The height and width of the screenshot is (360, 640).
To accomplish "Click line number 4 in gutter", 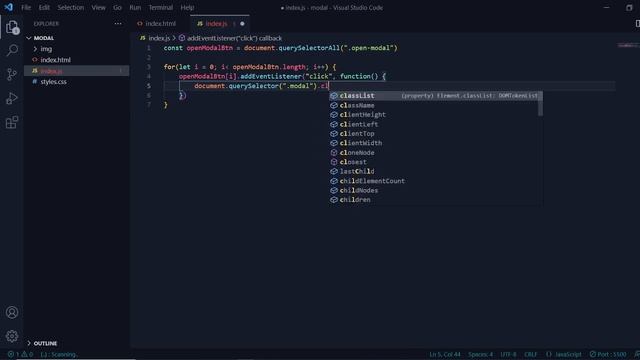I will 149,76.
